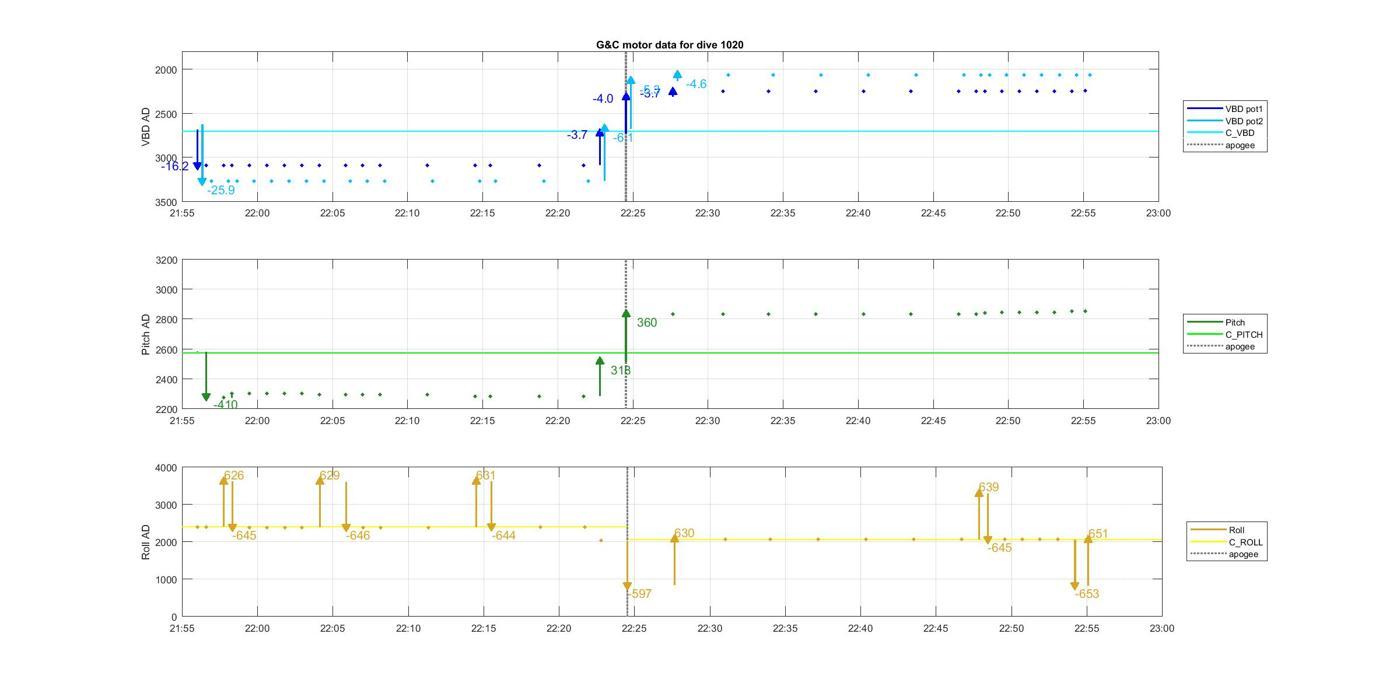Image resolution: width=1400 pixels, height=693 pixels.
Task: Click the '21:55' tick under the VBD plot
Action: click(x=182, y=213)
